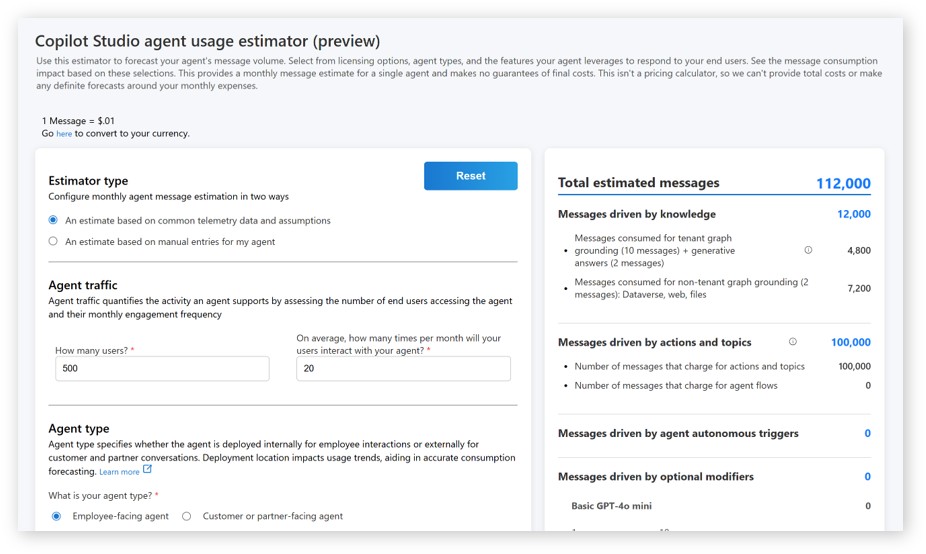Open the Learn more link under Agent type
Image resolution: width=926 pixels, height=554 pixels.
[x=119, y=472]
